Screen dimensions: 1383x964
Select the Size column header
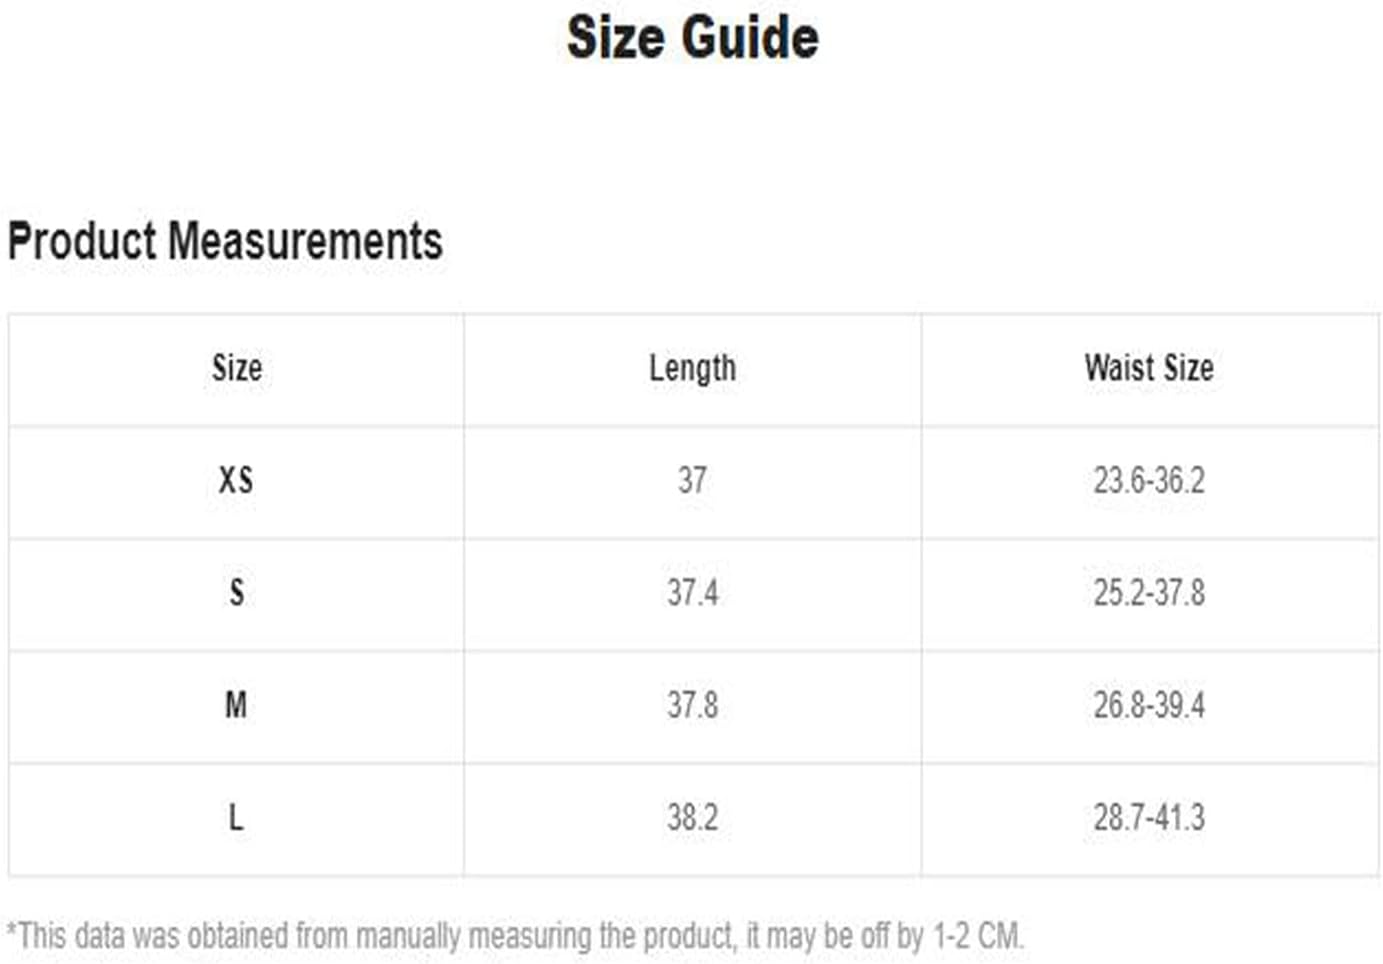pyautogui.click(x=237, y=368)
